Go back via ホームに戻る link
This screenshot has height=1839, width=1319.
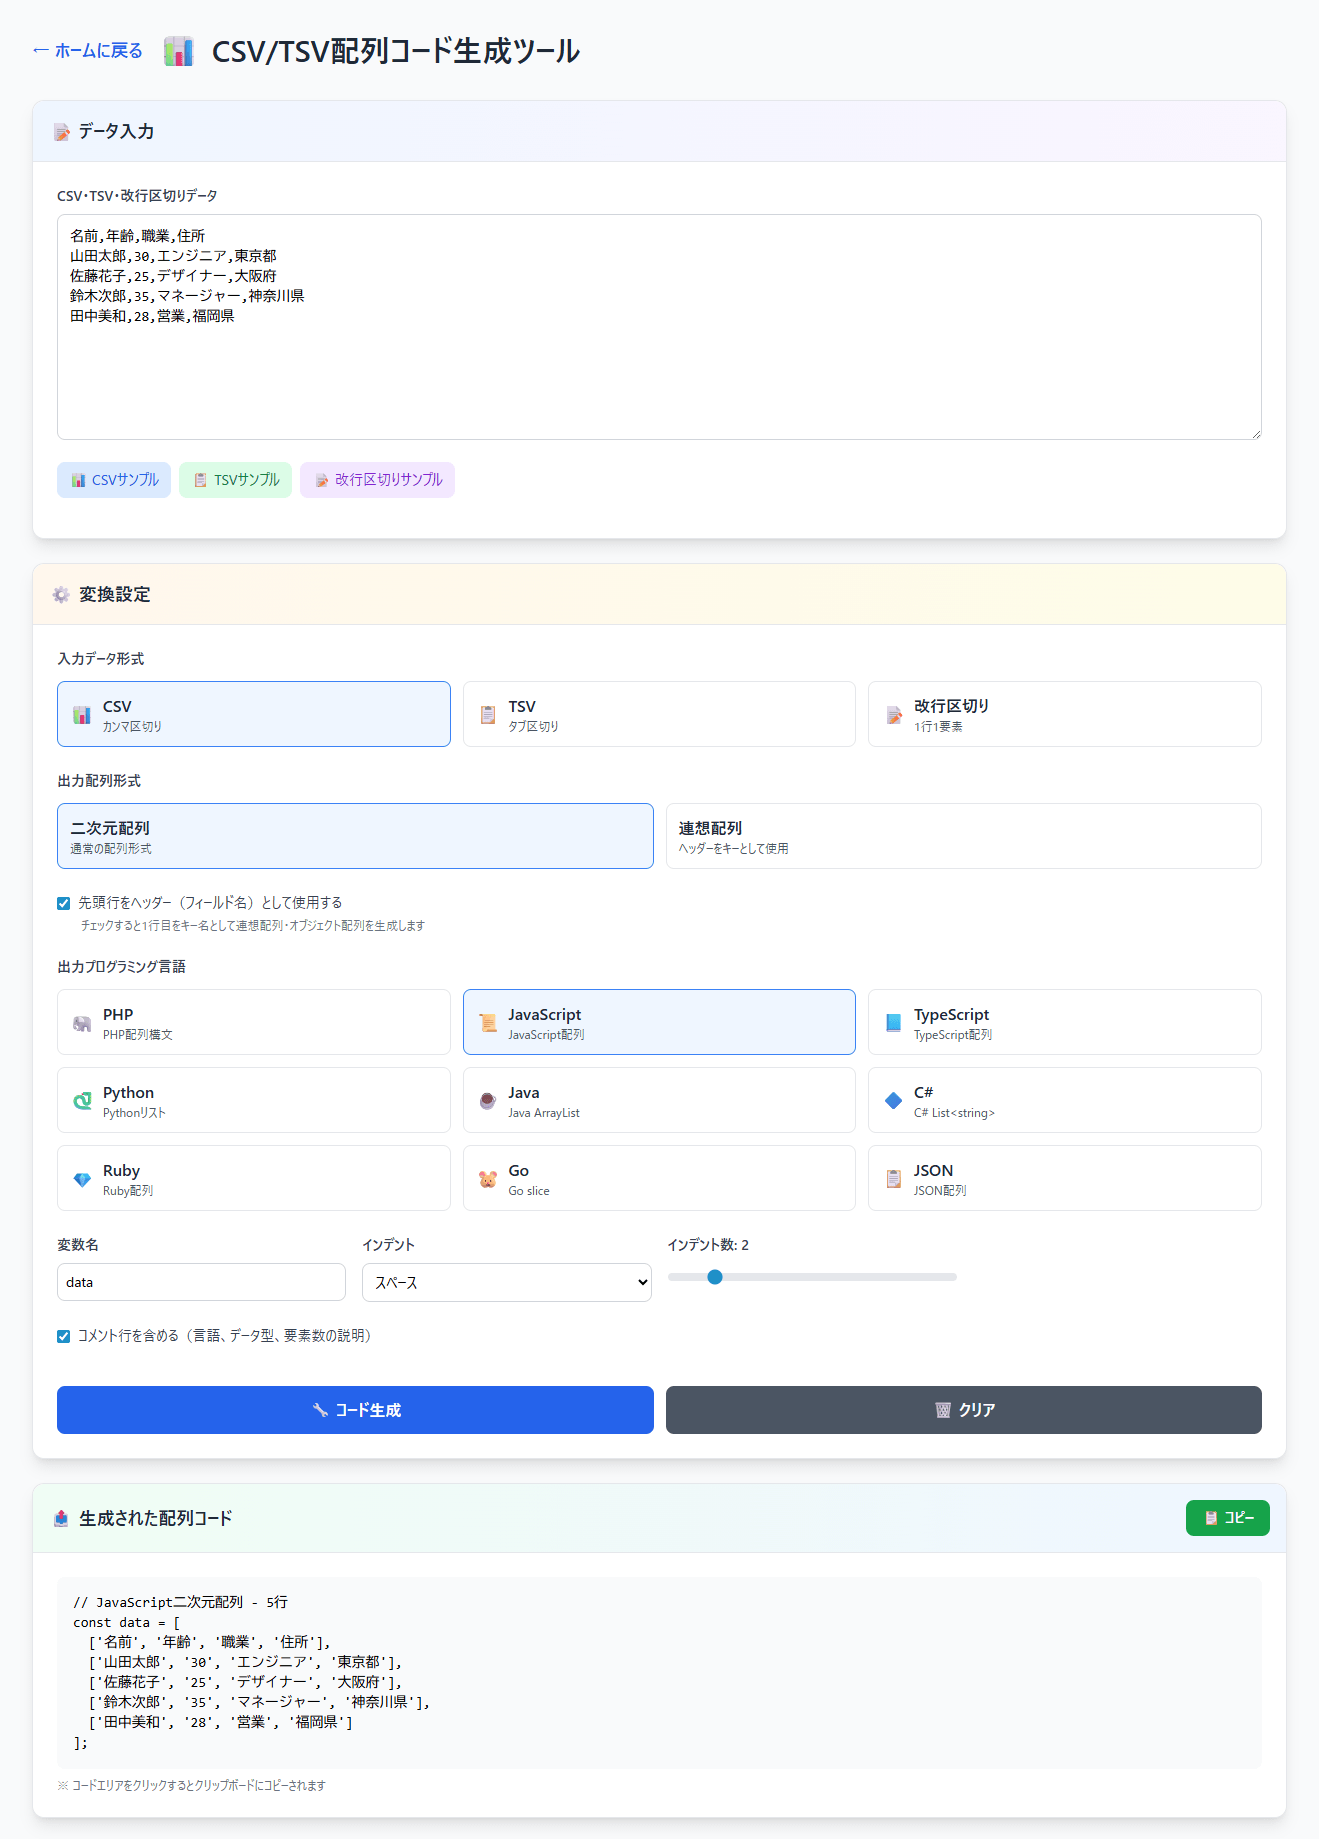tap(88, 51)
